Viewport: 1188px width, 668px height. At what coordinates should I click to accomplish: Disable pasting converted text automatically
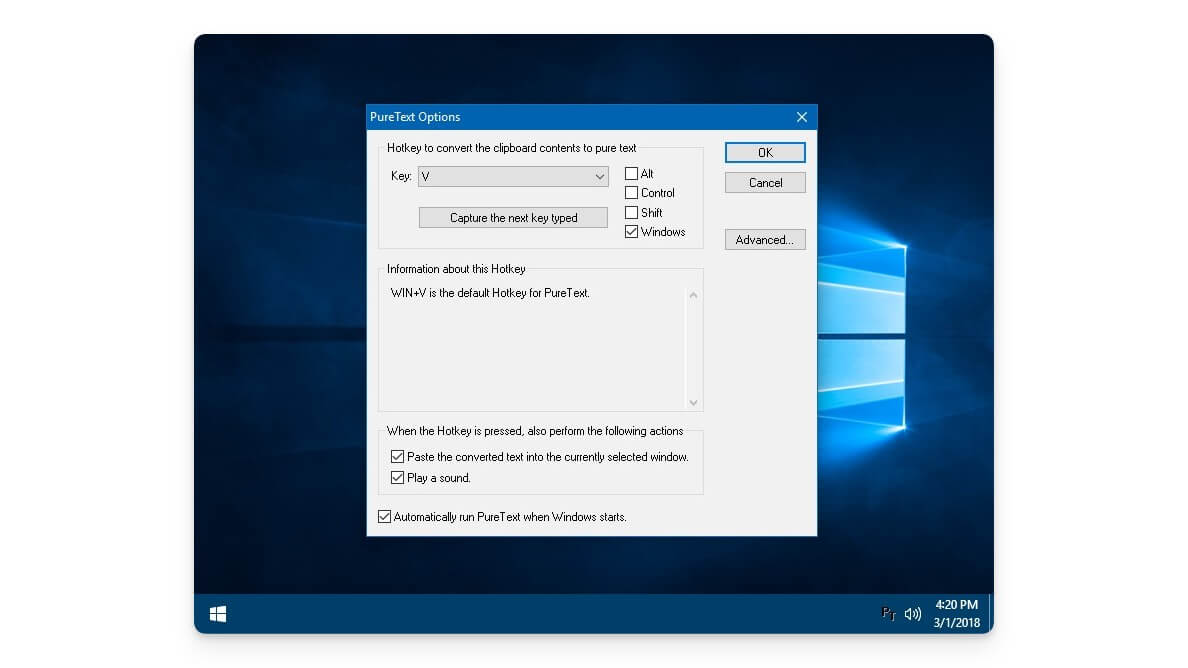(x=397, y=457)
